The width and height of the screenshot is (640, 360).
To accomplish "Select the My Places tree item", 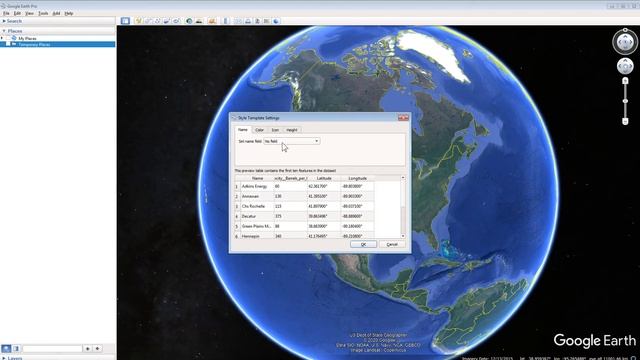I will click(27, 38).
